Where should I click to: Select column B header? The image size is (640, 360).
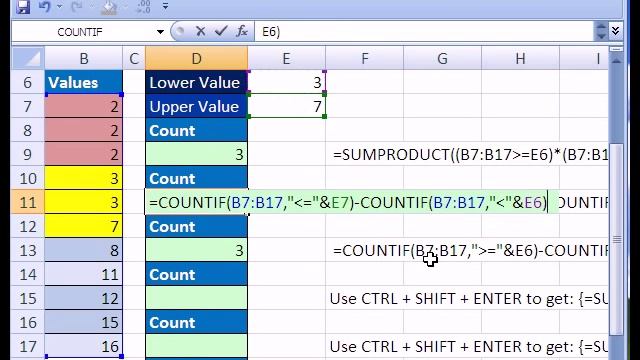84,59
